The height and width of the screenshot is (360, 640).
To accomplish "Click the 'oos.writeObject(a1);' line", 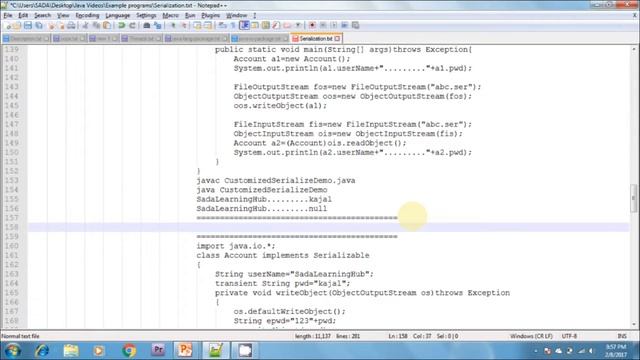I will (x=280, y=106).
